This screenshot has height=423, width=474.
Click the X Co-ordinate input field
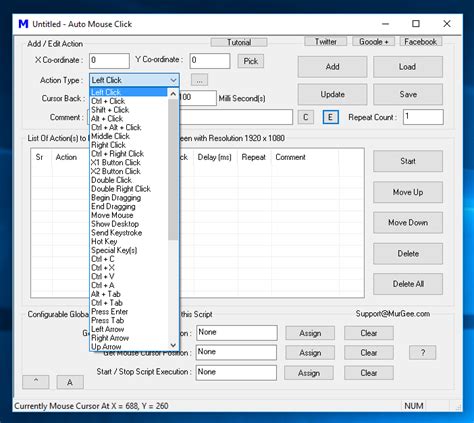point(109,61)
